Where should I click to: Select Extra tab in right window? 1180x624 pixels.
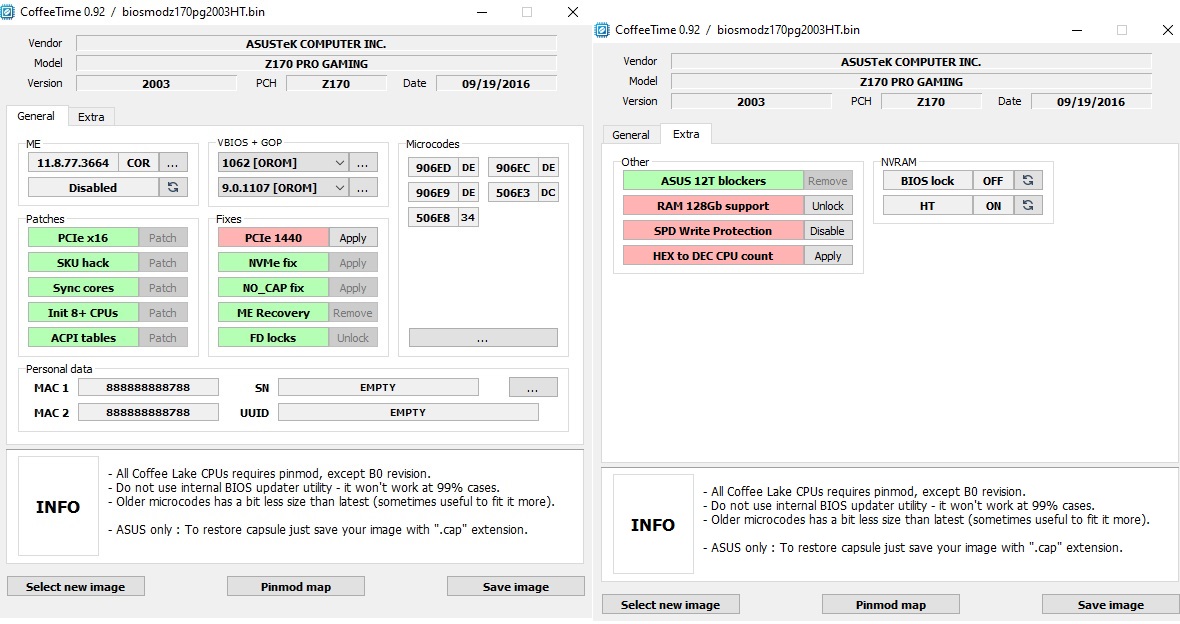point(686,134)
